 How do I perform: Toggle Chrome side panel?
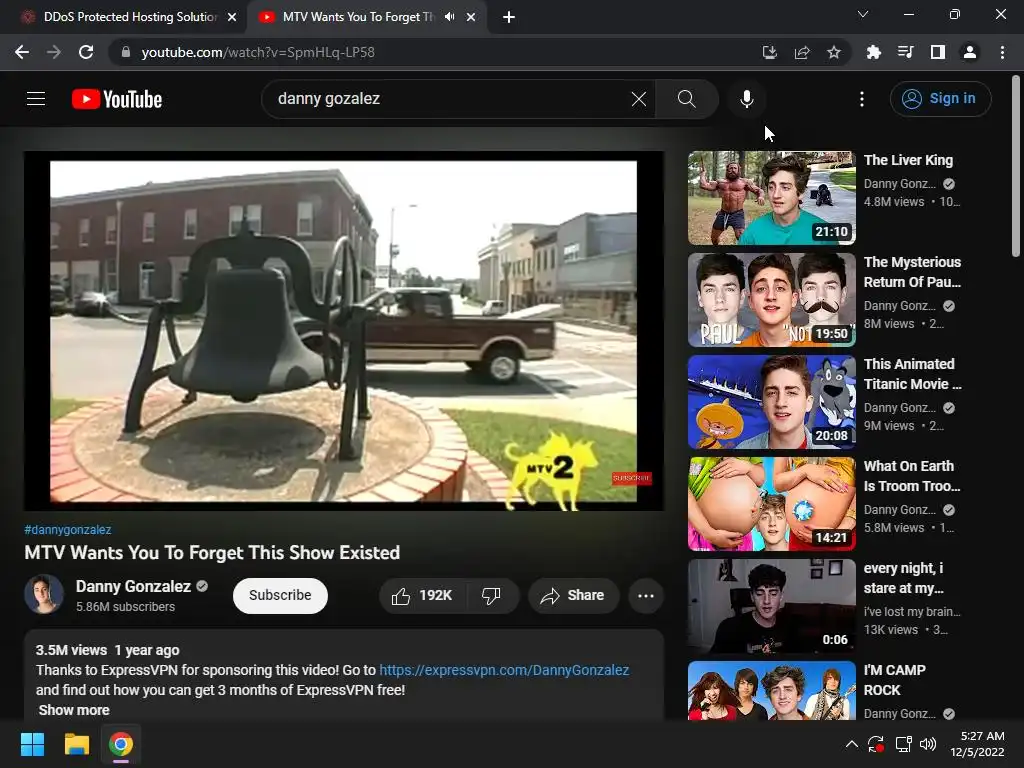(937, 52)
